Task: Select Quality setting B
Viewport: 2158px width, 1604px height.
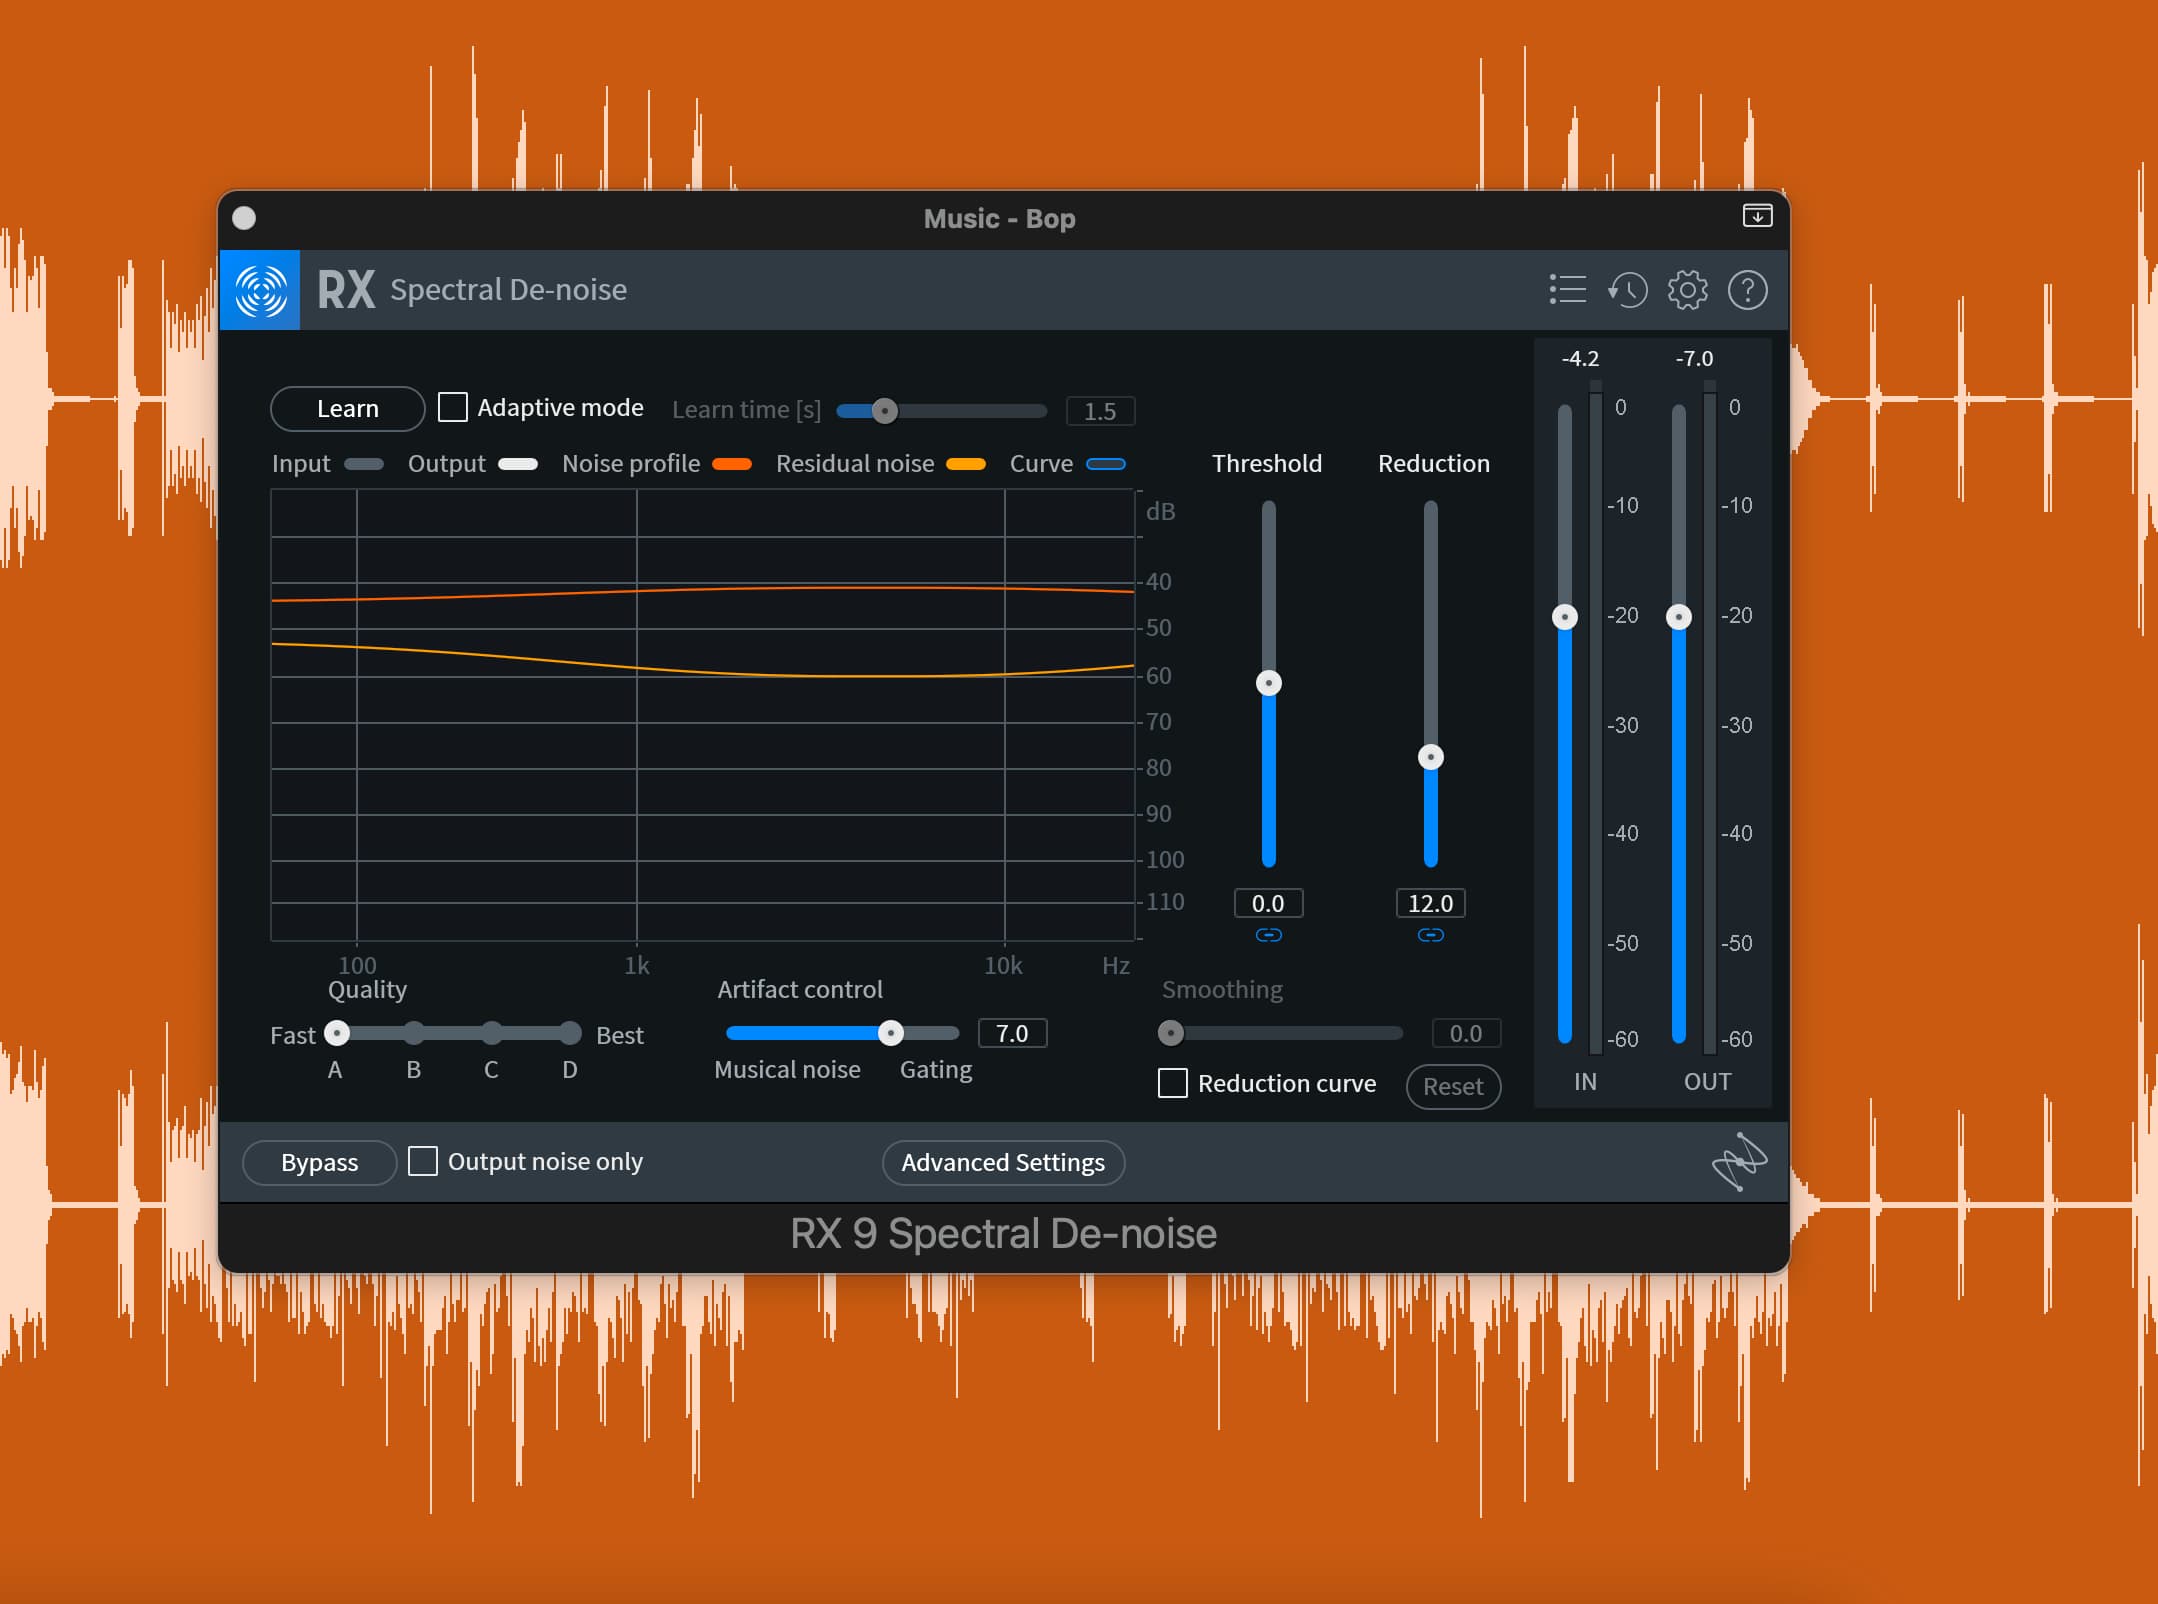Action: [414, 1033]
